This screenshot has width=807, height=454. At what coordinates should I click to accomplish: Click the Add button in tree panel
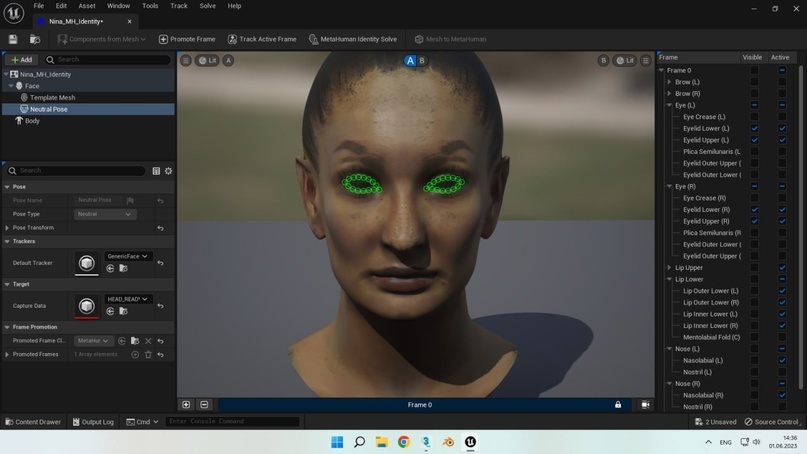[22, 60]
